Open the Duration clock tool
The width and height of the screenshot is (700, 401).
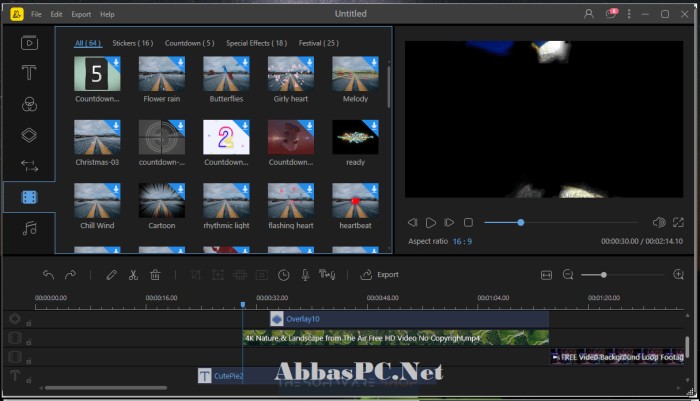point(283,275)
